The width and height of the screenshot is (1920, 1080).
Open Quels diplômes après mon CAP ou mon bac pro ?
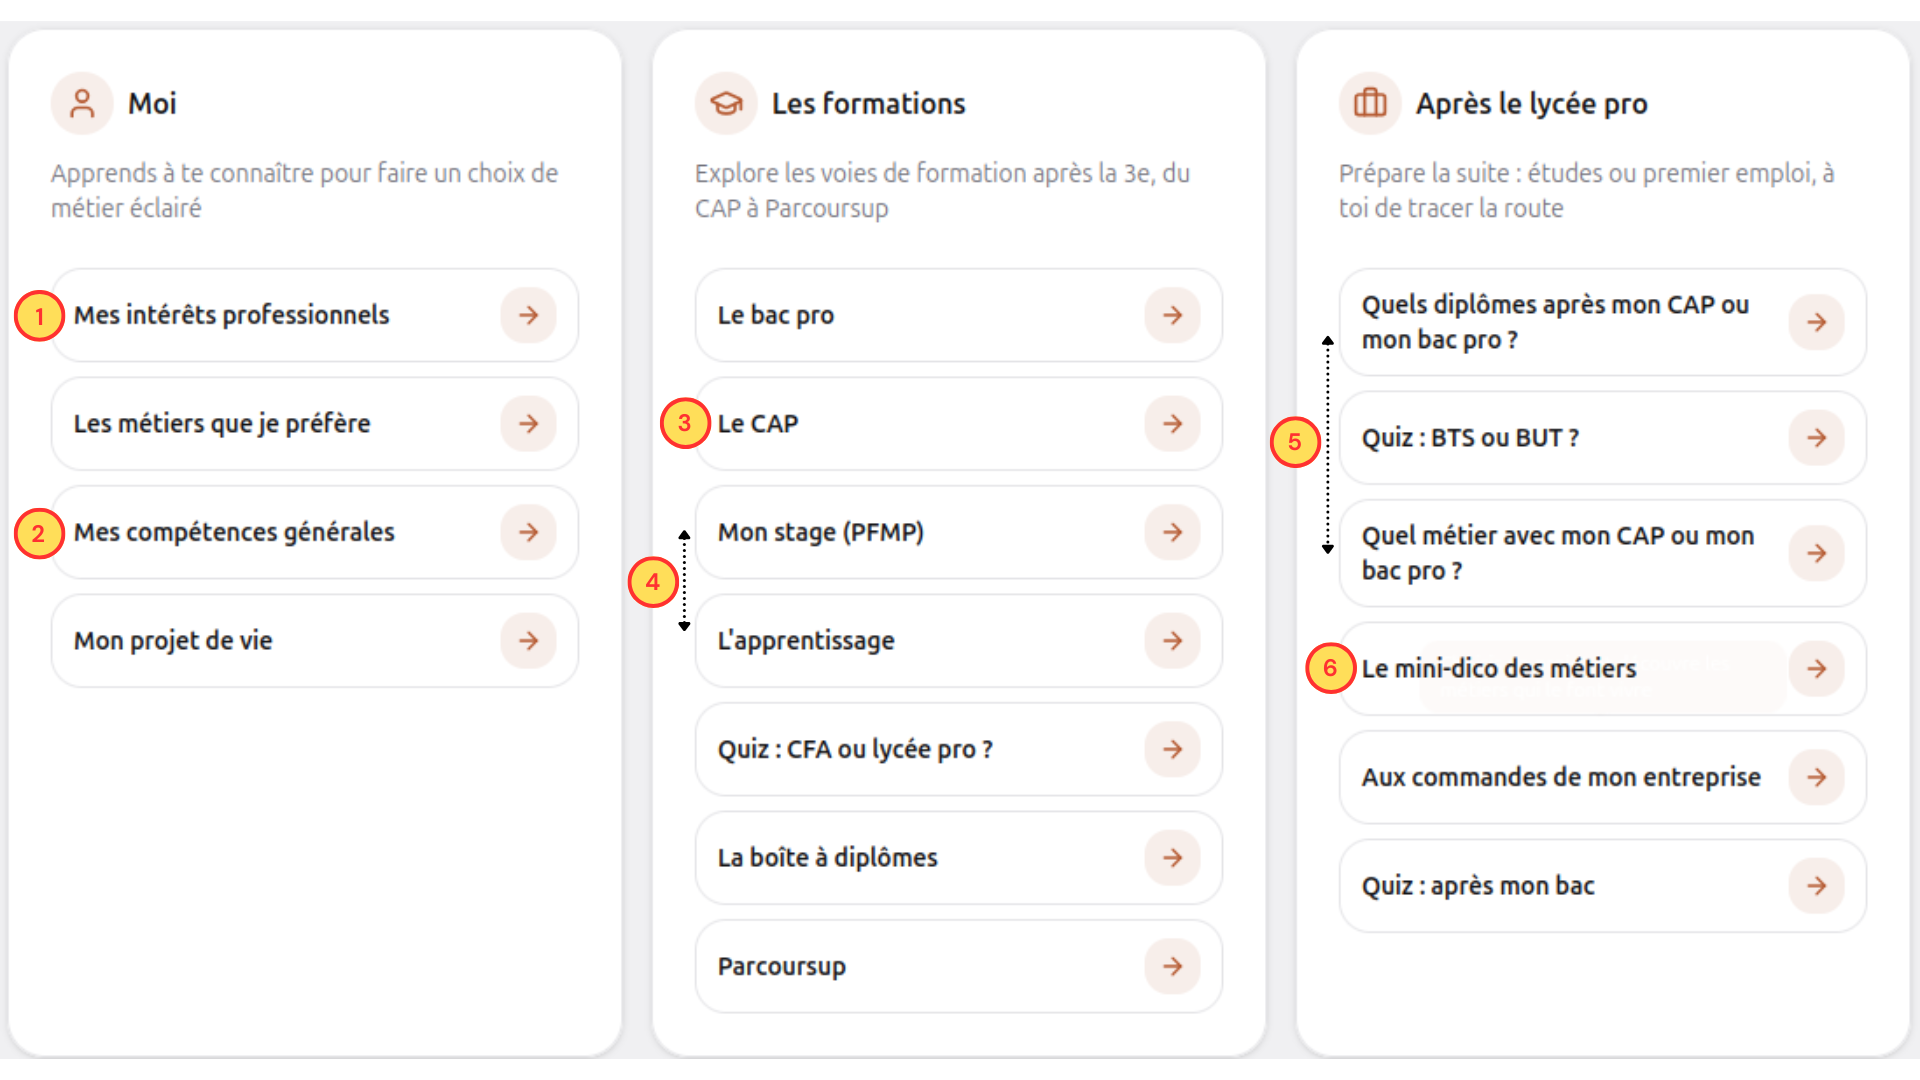click(x=1603, y=322)
